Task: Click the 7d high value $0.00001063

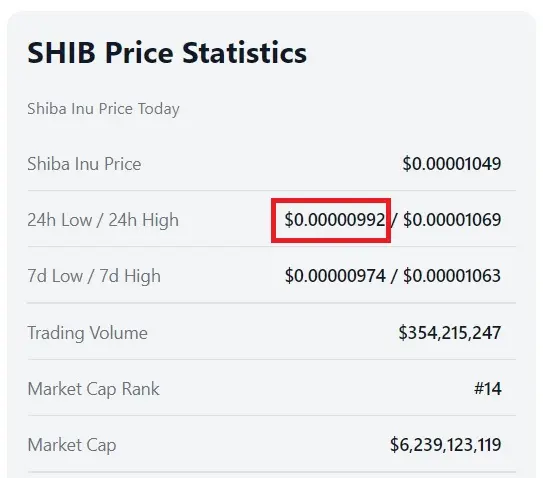Action: tap(452, 276)
